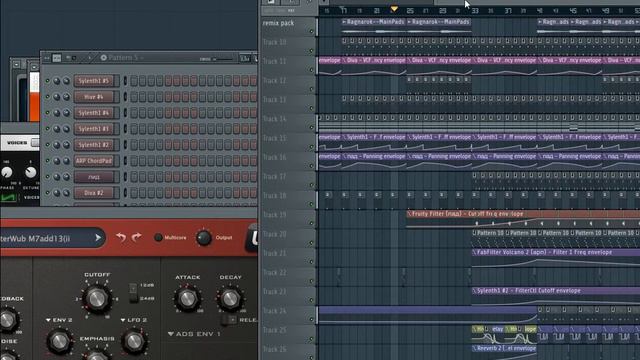Select the Sylenth1 #5 channel button
Screen dimensions: 640x360
[x=94, y=81]
